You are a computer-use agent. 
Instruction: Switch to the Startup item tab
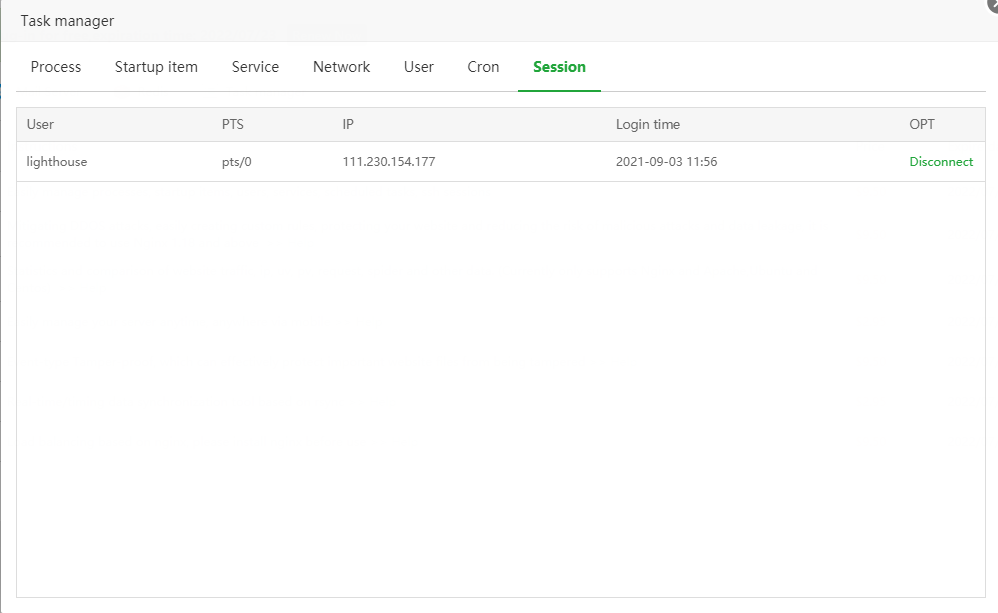coord(156,67)
